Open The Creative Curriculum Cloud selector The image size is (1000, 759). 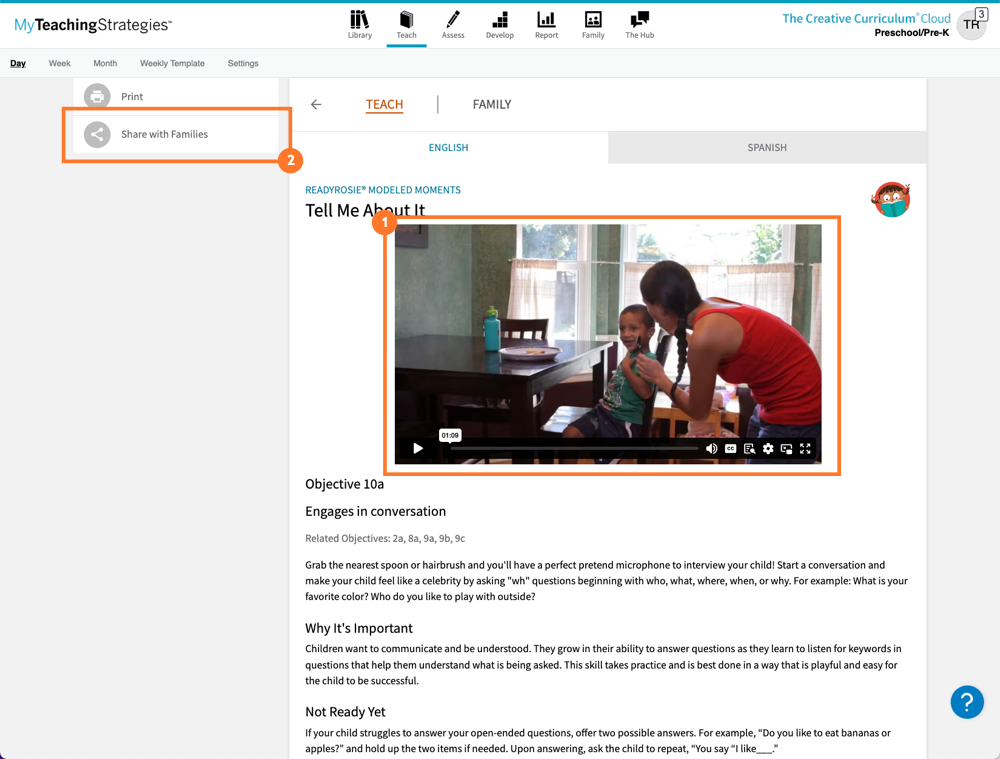point(866,18)
